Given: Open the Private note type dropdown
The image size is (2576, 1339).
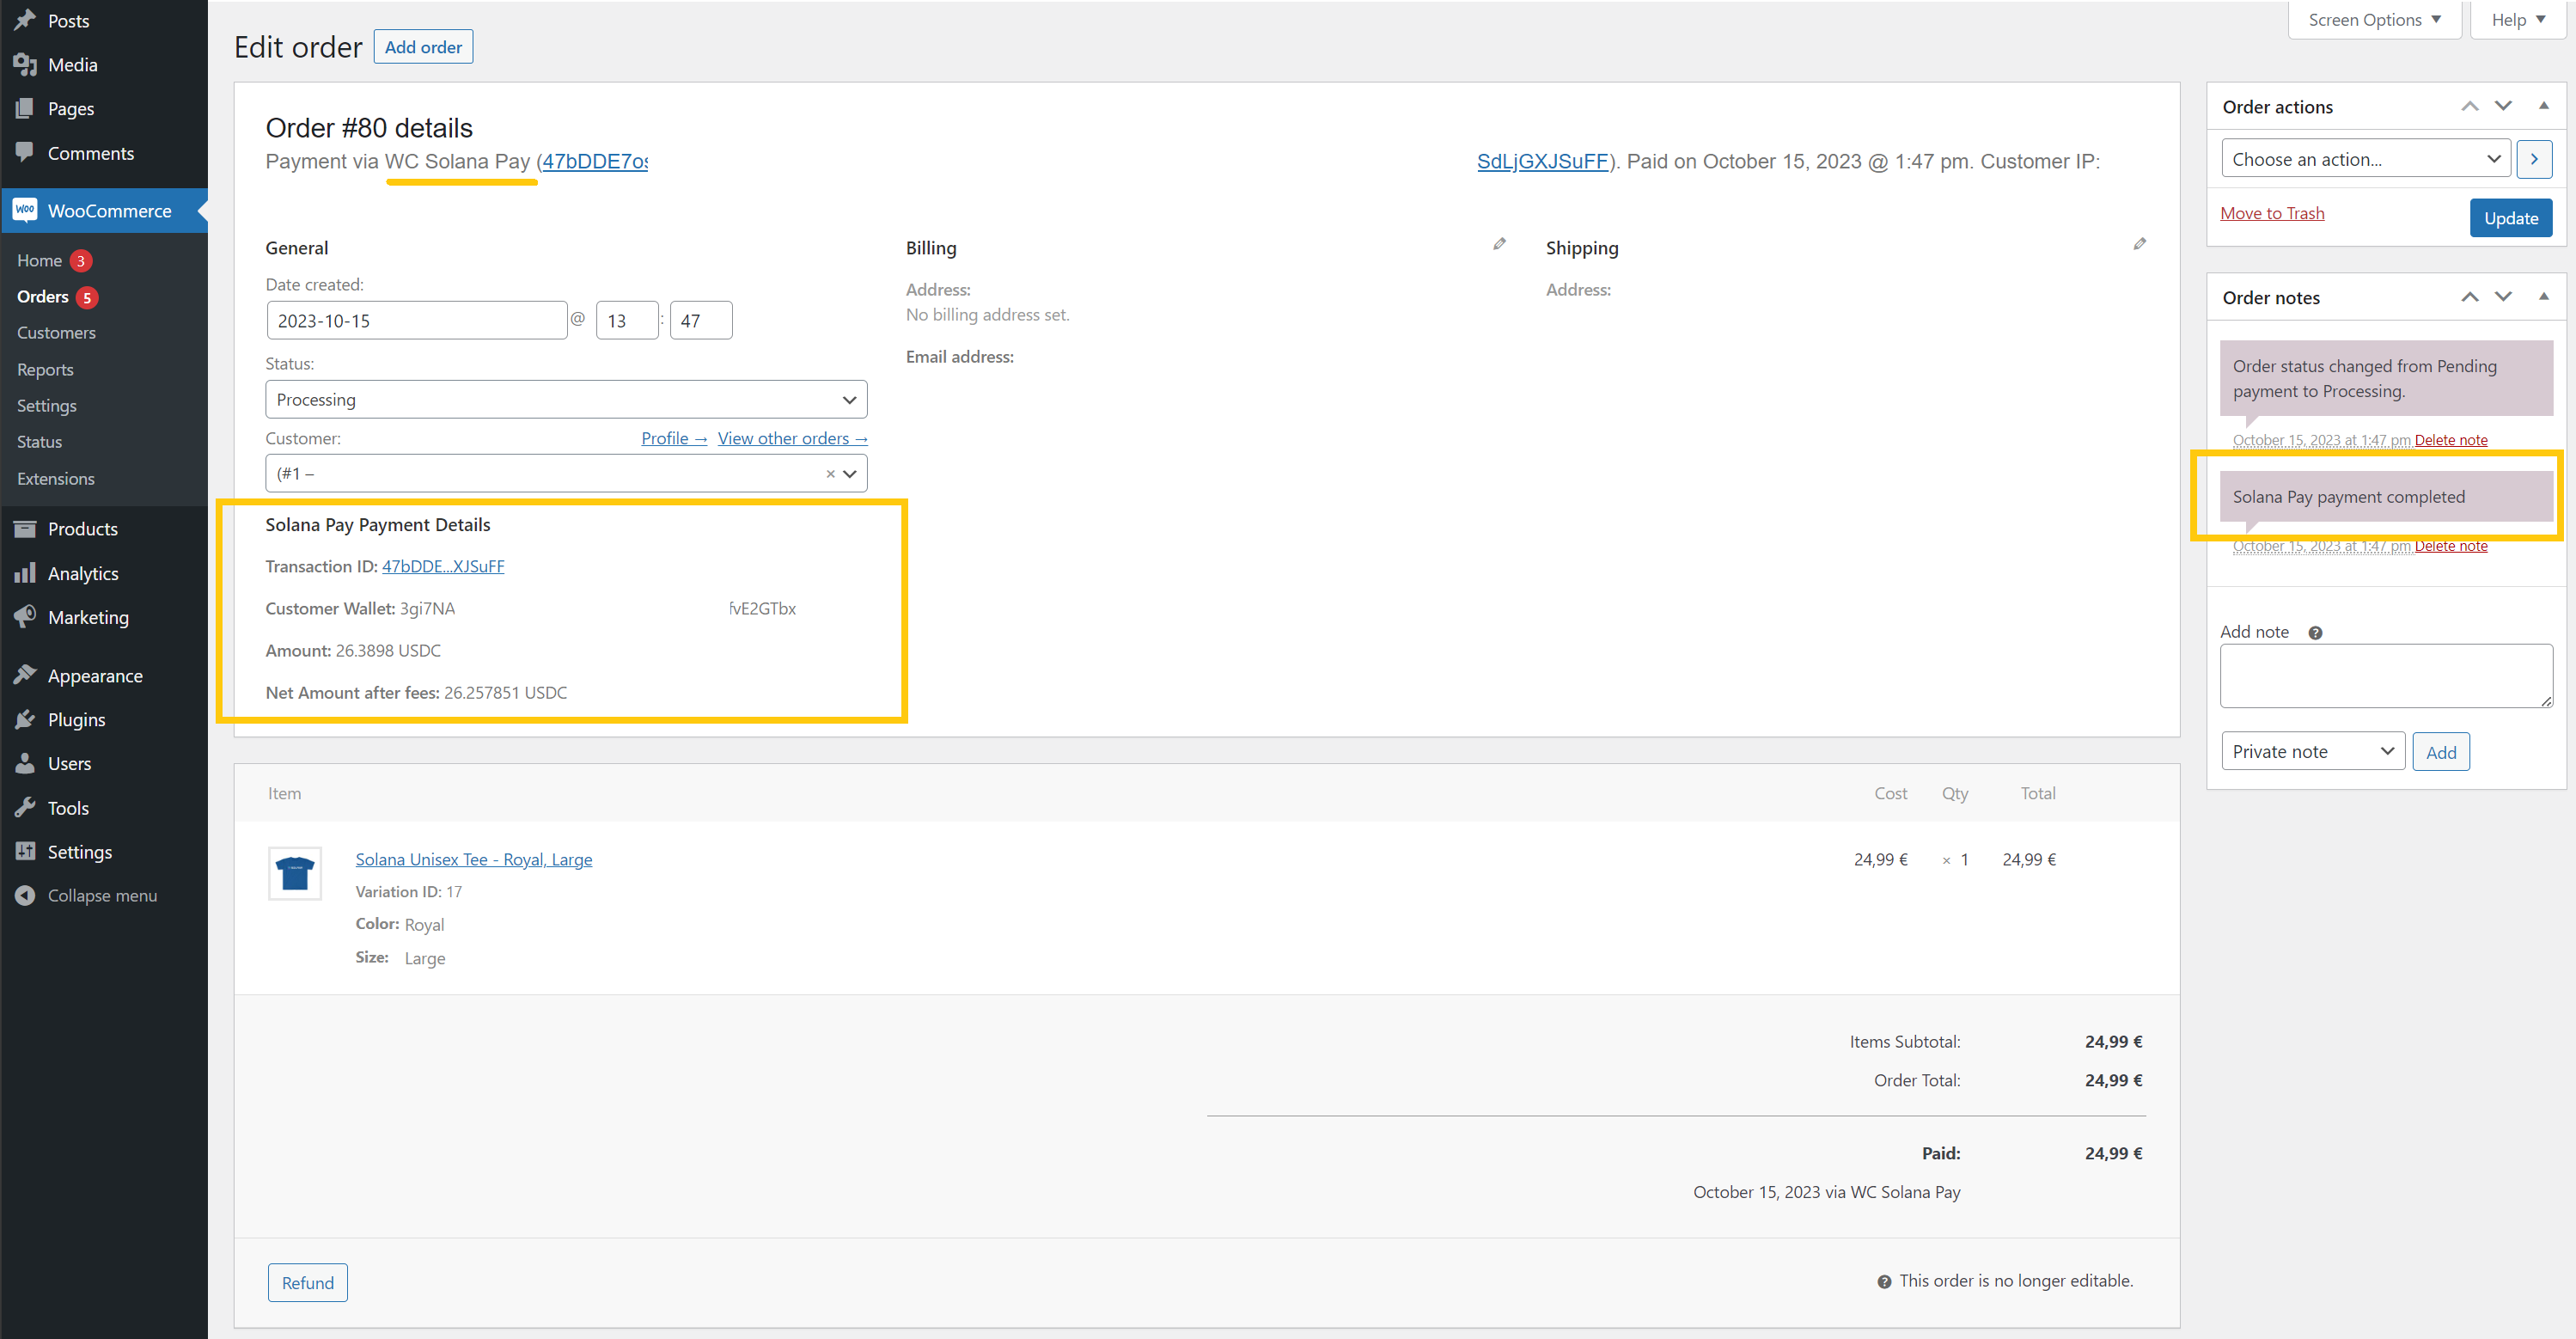Looking at the screenshot, I should pyautogui.click(x=2312, y=752).
